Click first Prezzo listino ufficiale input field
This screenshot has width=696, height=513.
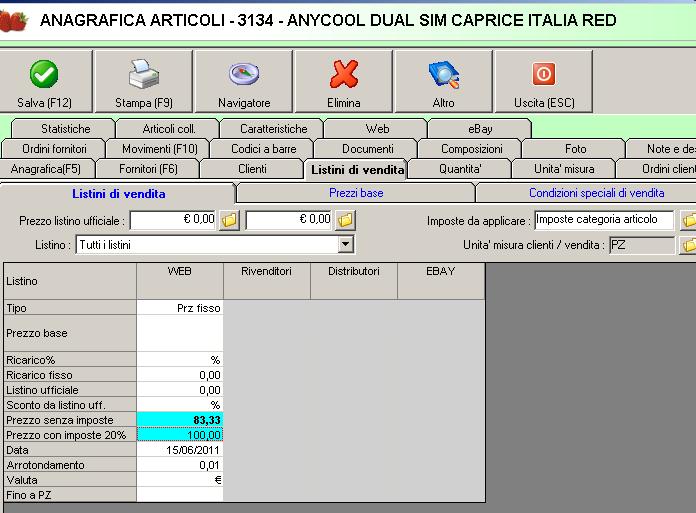(x=173, y=220)
